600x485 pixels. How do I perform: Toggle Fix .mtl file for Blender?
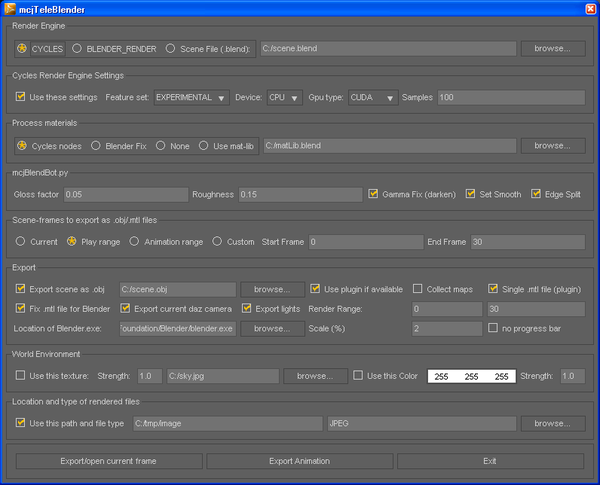pos(20,308)
